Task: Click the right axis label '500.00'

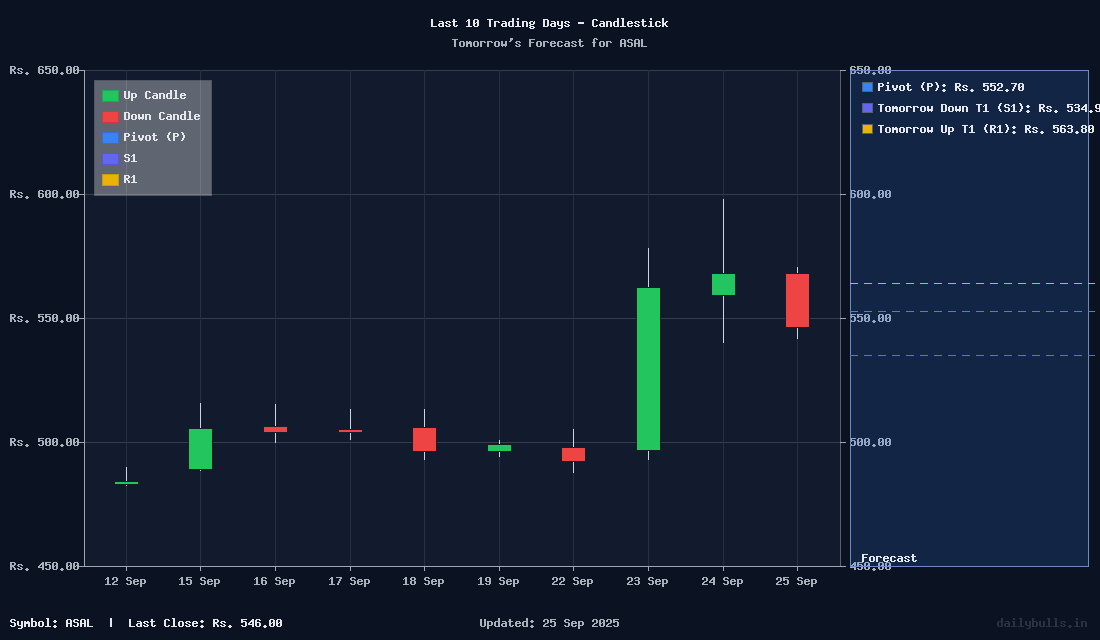Action: coord(871,442)
